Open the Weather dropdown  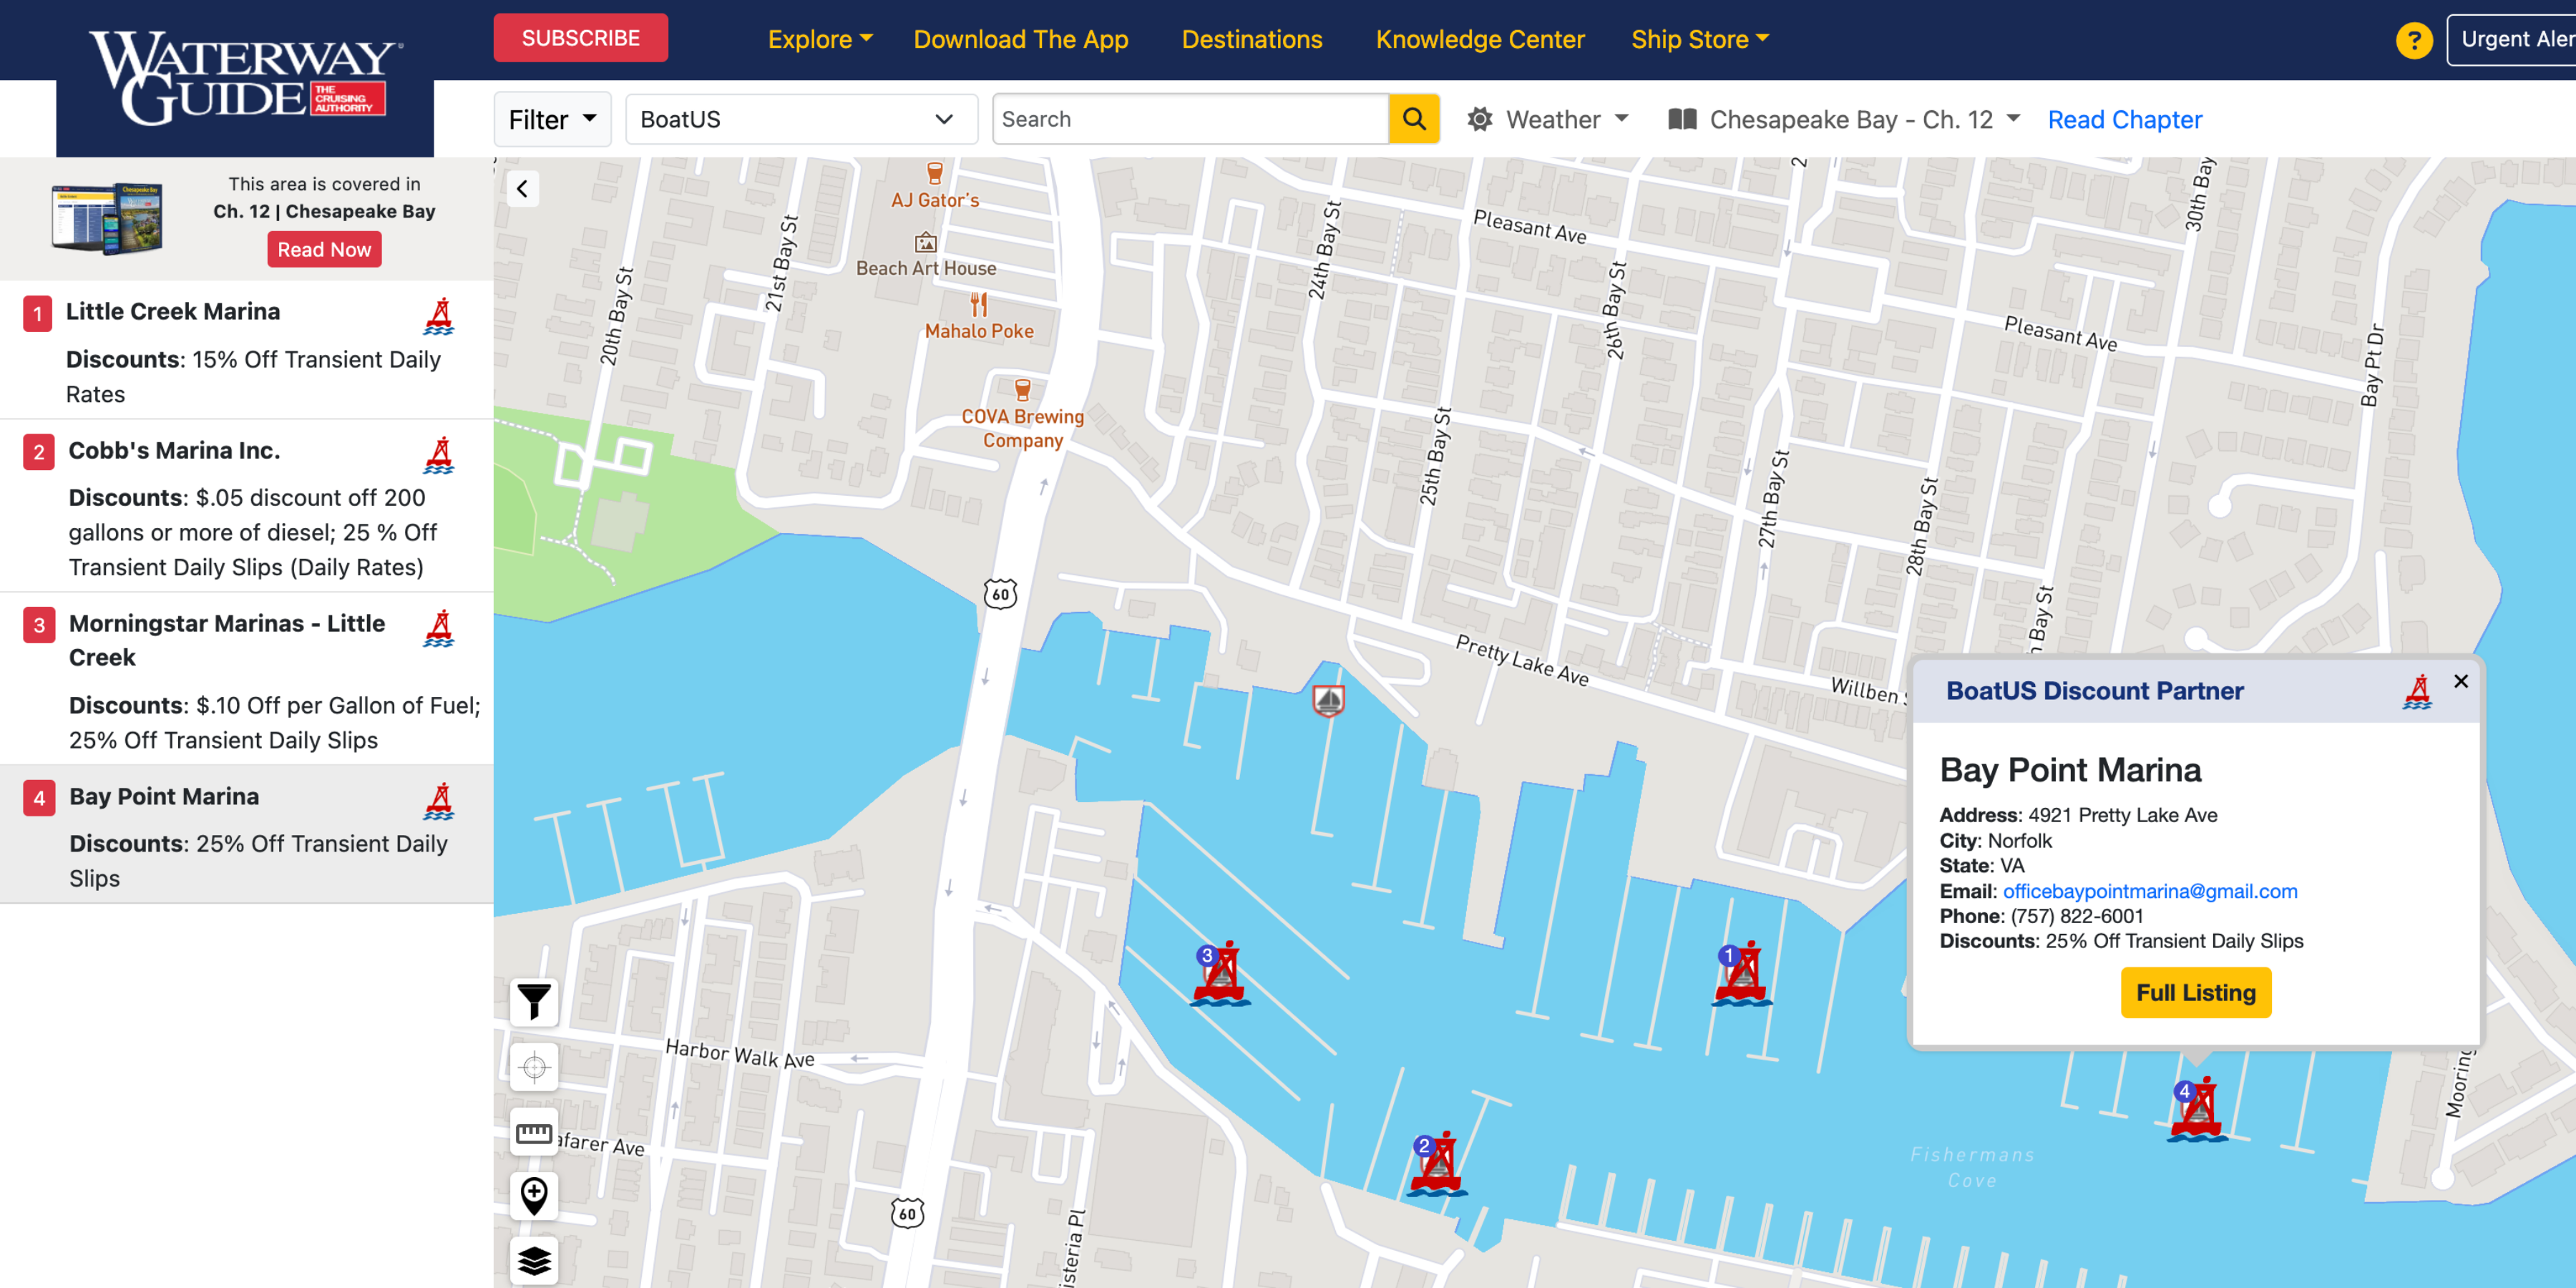[x=1548, y=120]
